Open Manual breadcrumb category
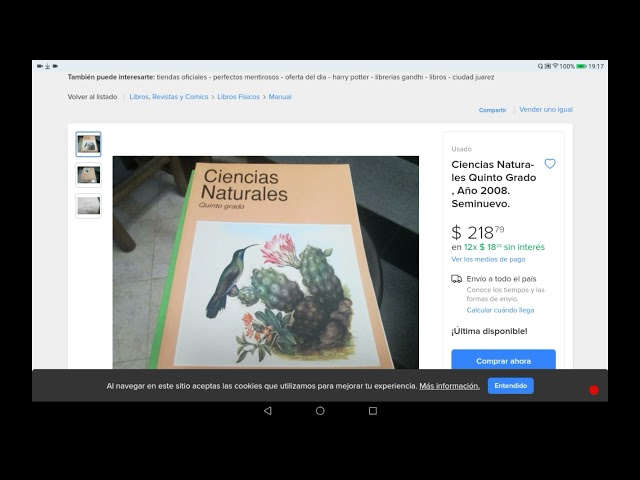640x480 pixels. click(280, 97)
